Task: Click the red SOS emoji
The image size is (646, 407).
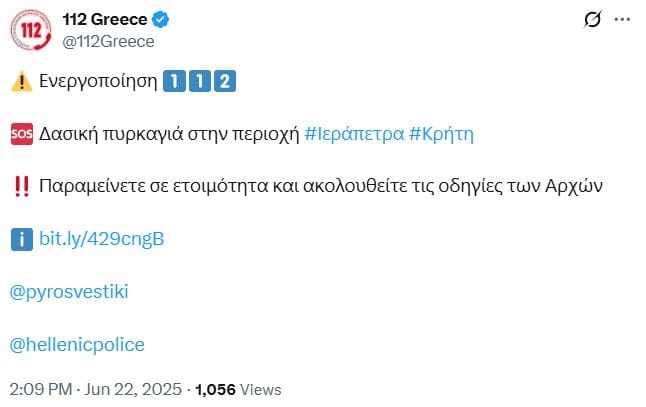Action: tap(22, 134)
